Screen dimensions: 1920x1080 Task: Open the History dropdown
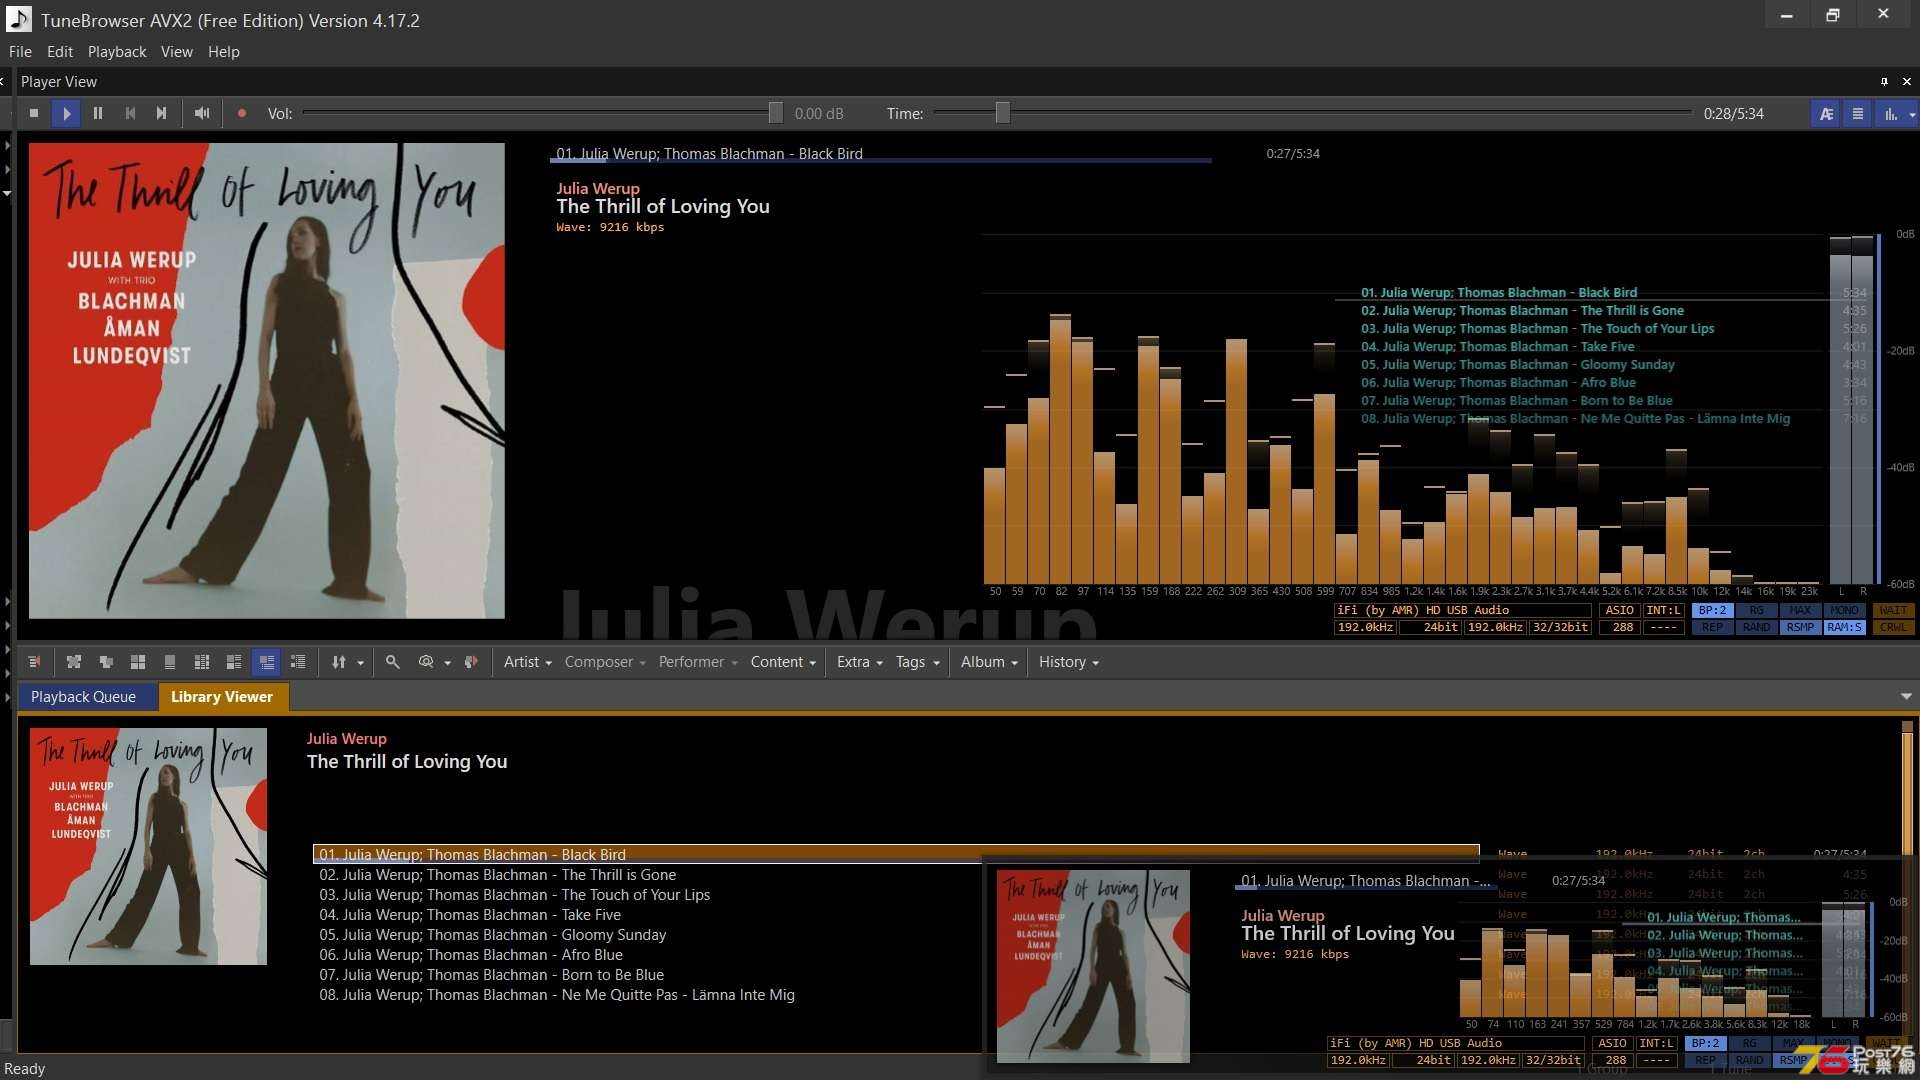click(x=1068, y=662)
